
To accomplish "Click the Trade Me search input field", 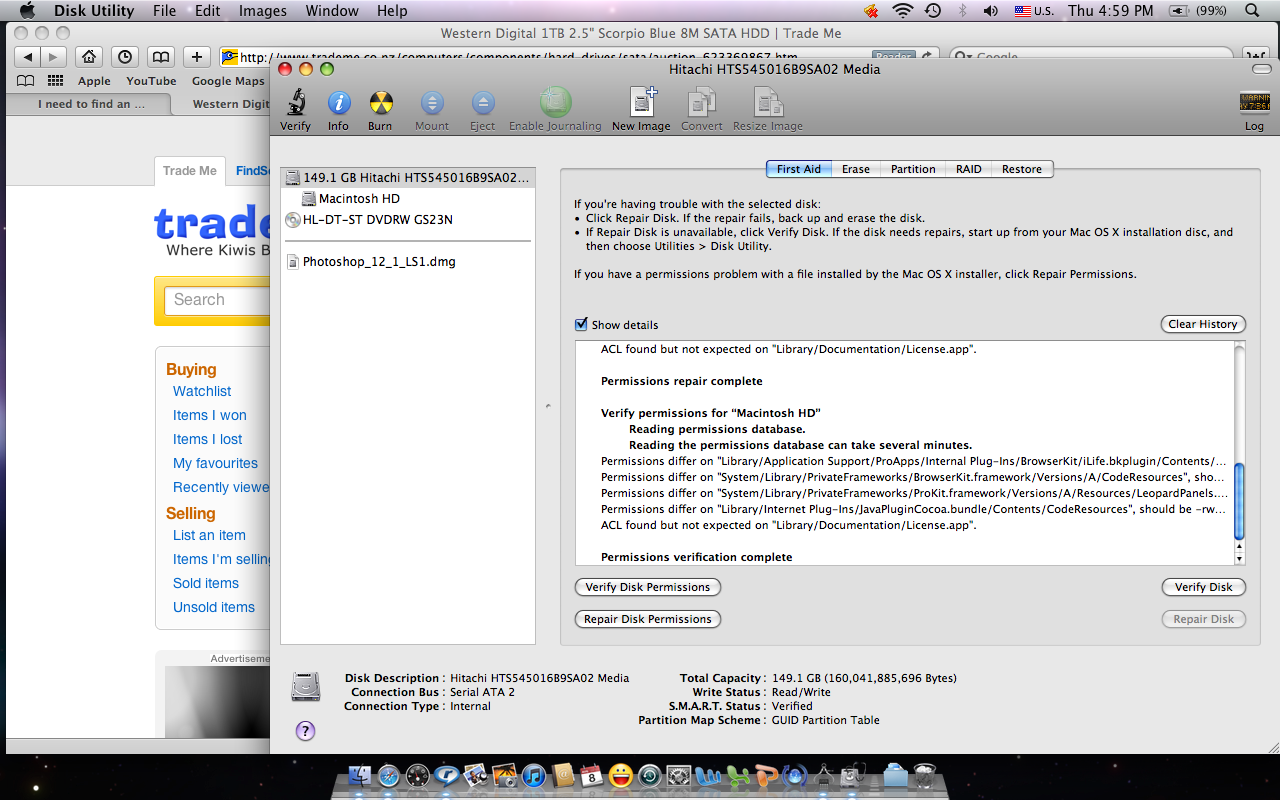I will [x=218, y=300].
